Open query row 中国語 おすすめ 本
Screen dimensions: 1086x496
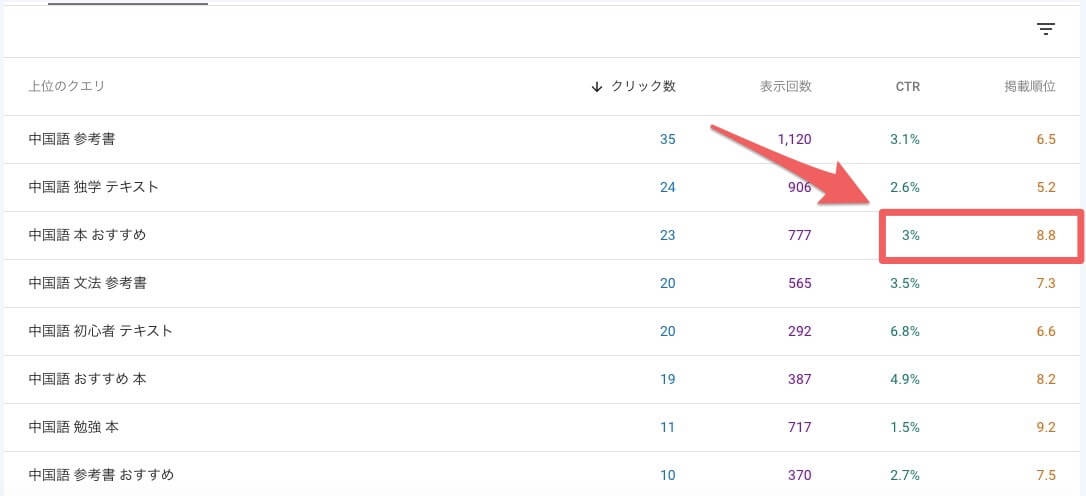(x=542, y=379)
